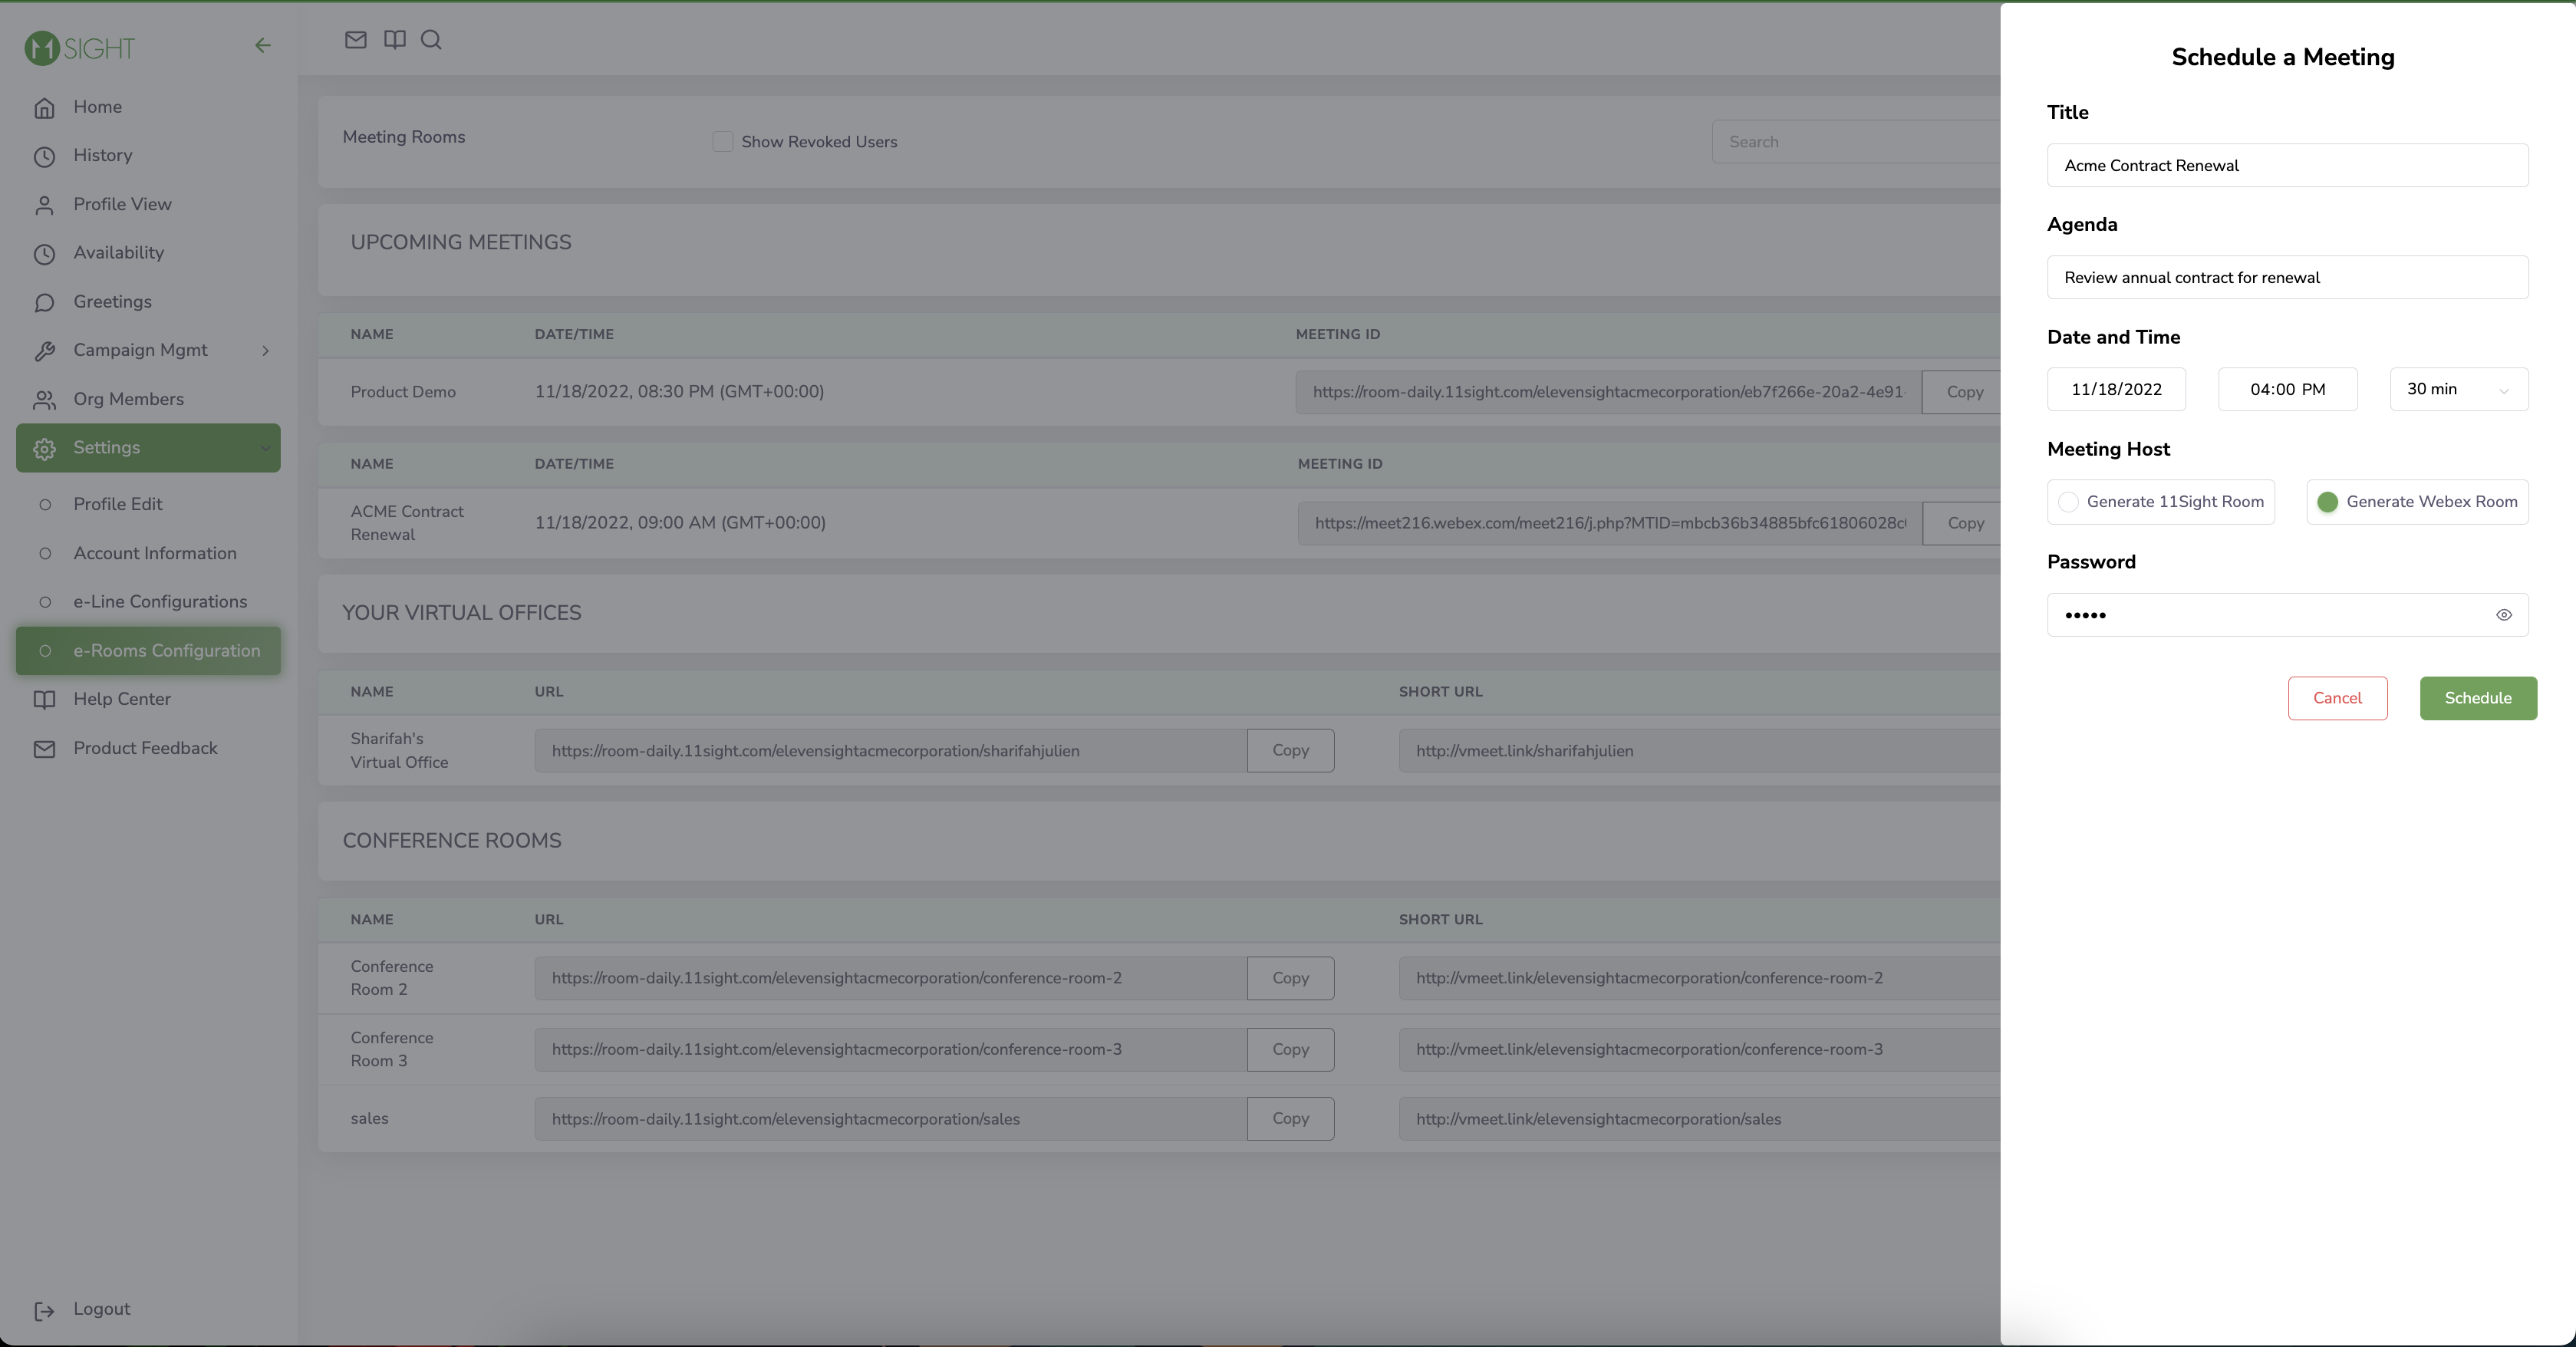
Task: Enable the Show Revoked Users checkbox
Action: (722, 142)
